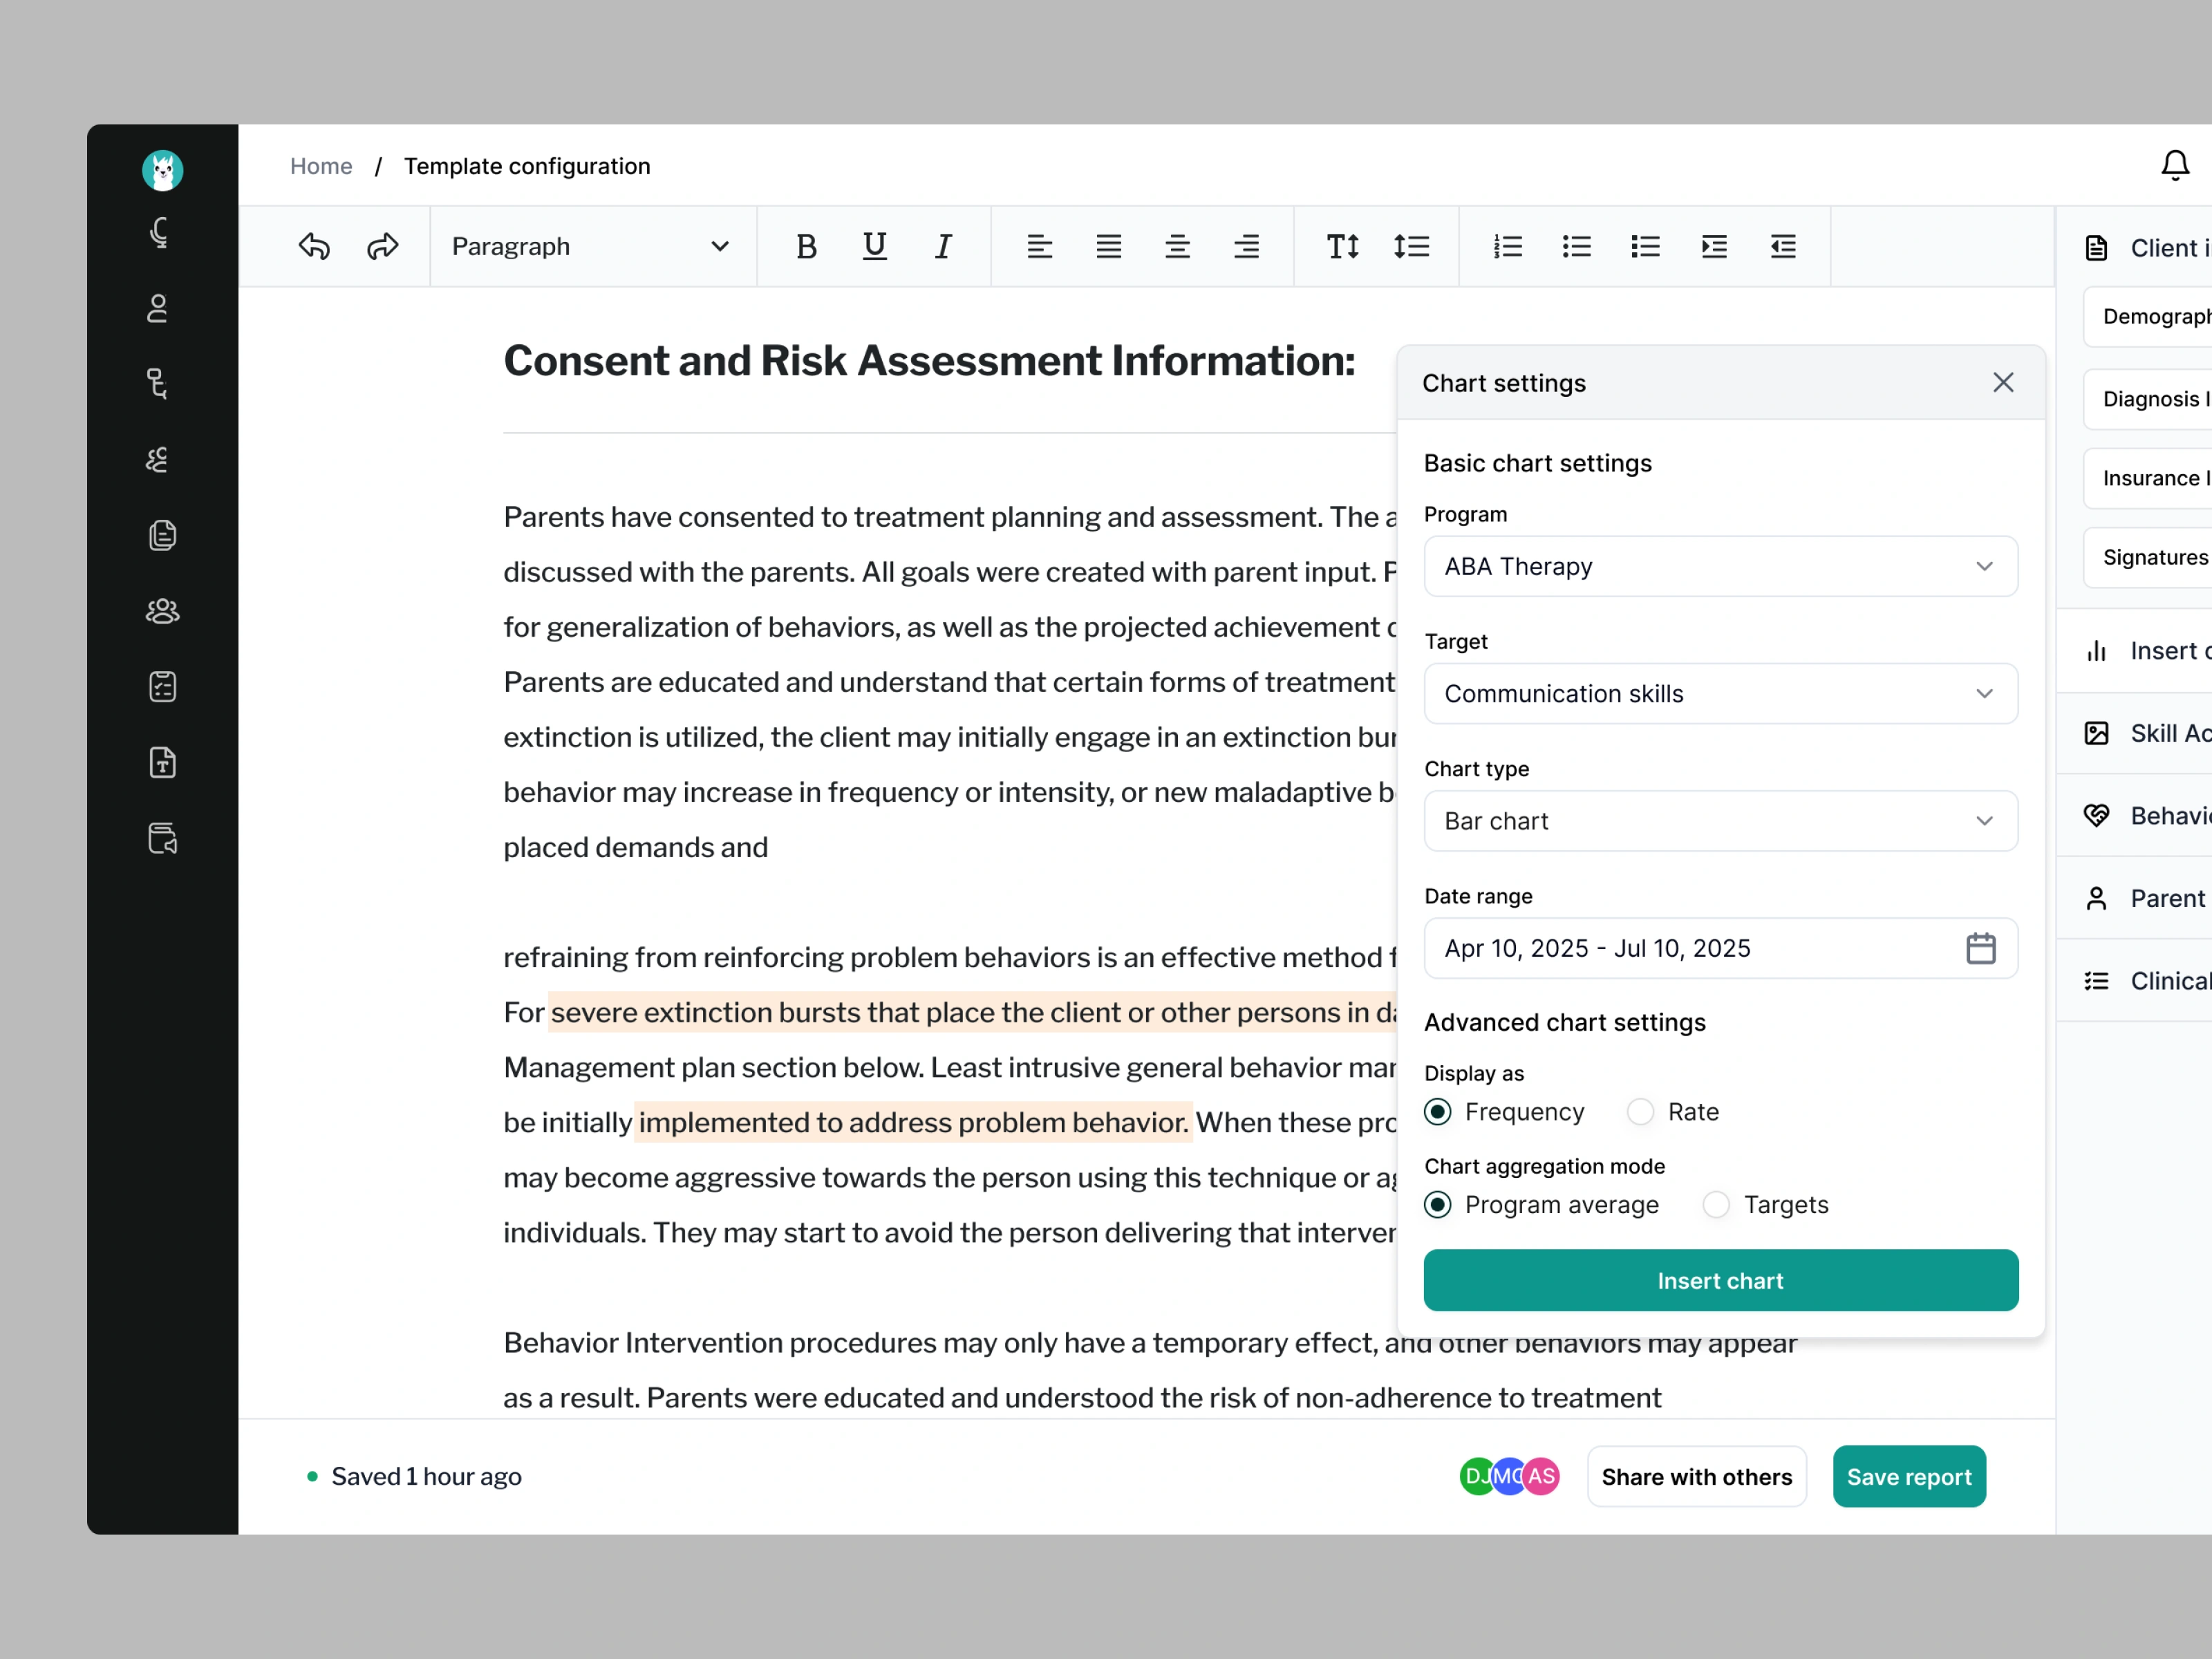Open the group of users sidebar item
This screenshot has width=2212, height=1659.
coord(162,611)
